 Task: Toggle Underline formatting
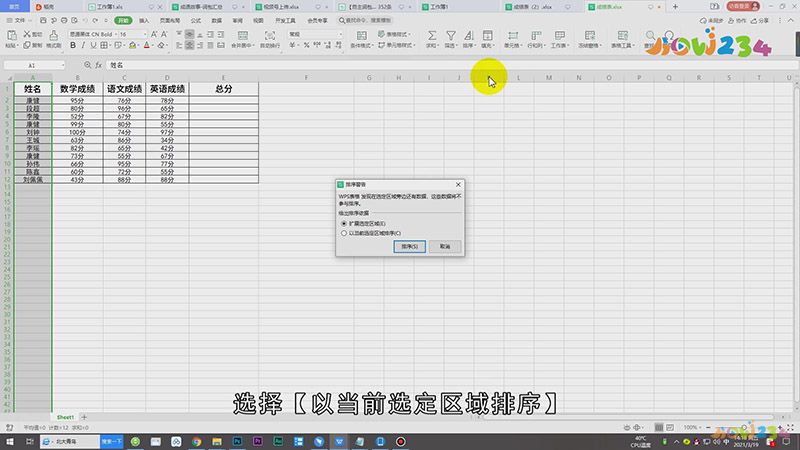pos(93,45)
